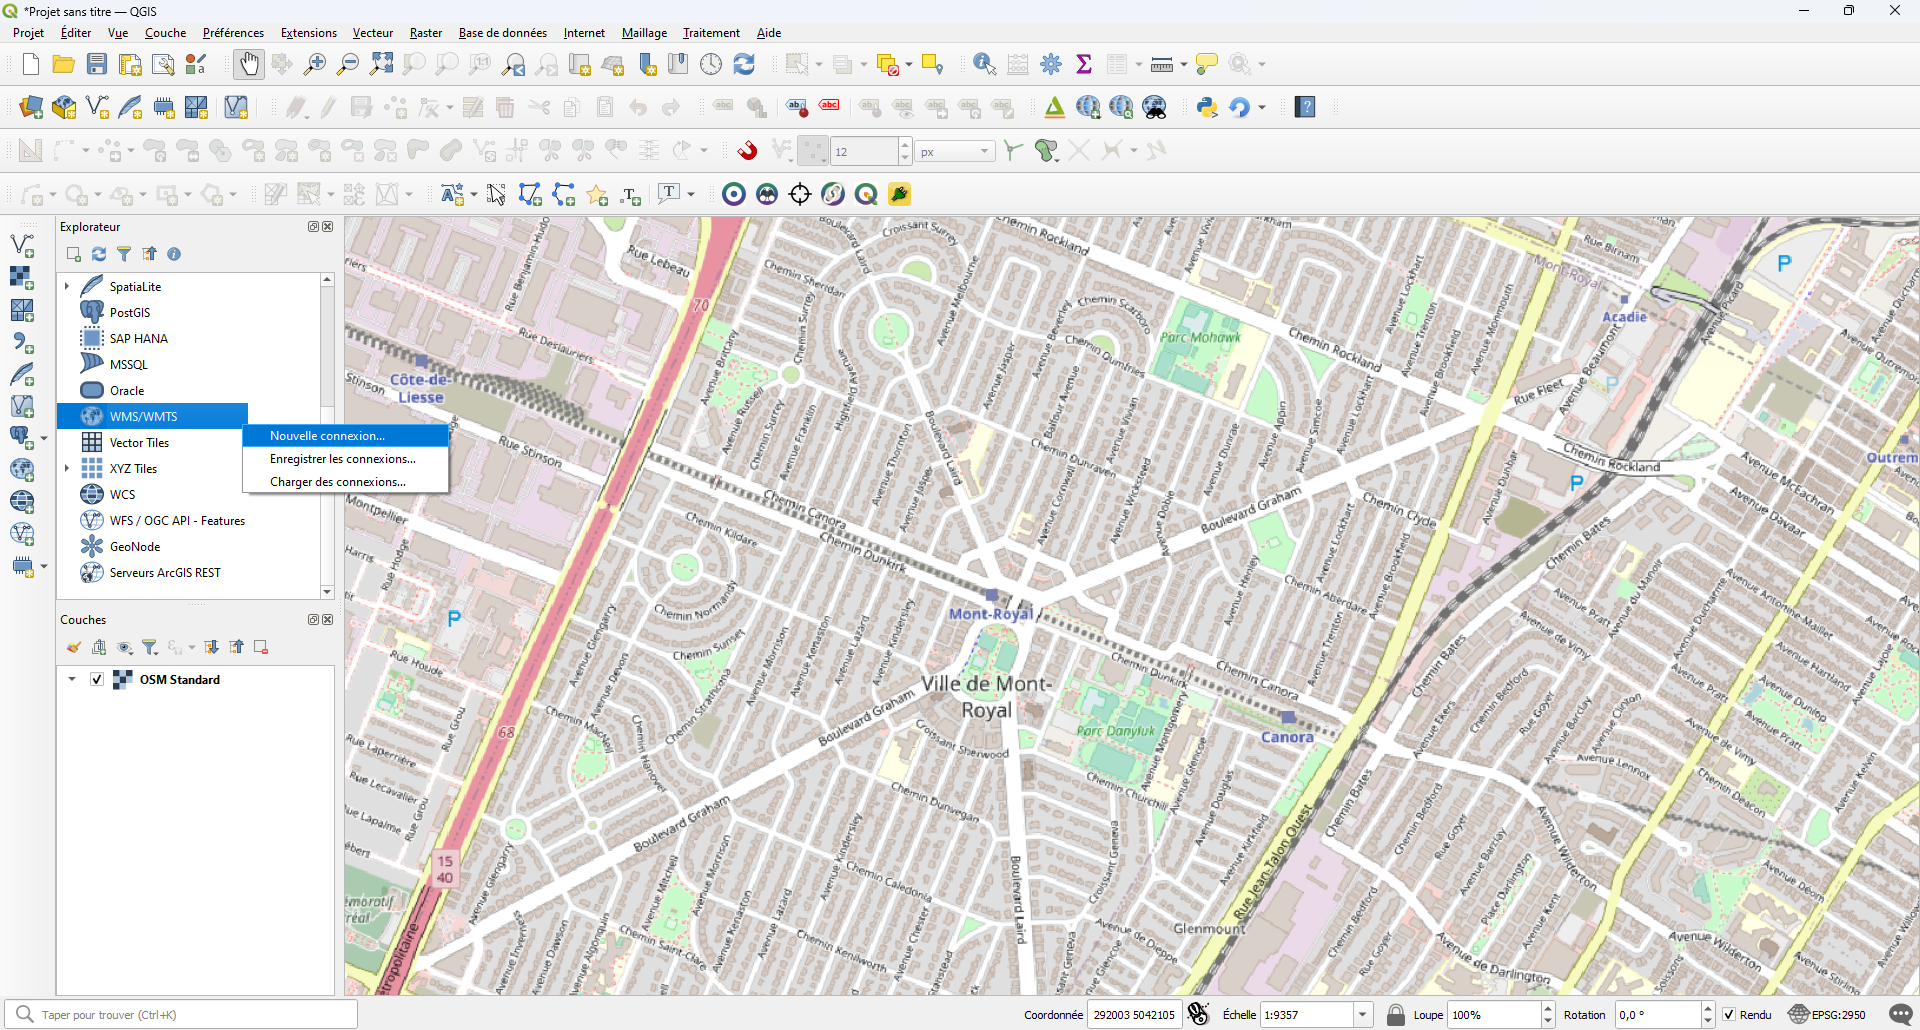The height and width of the screenshot is (1030, 1920).
Task: Click the Refresh map icon
Action: (x=744, y=65)
